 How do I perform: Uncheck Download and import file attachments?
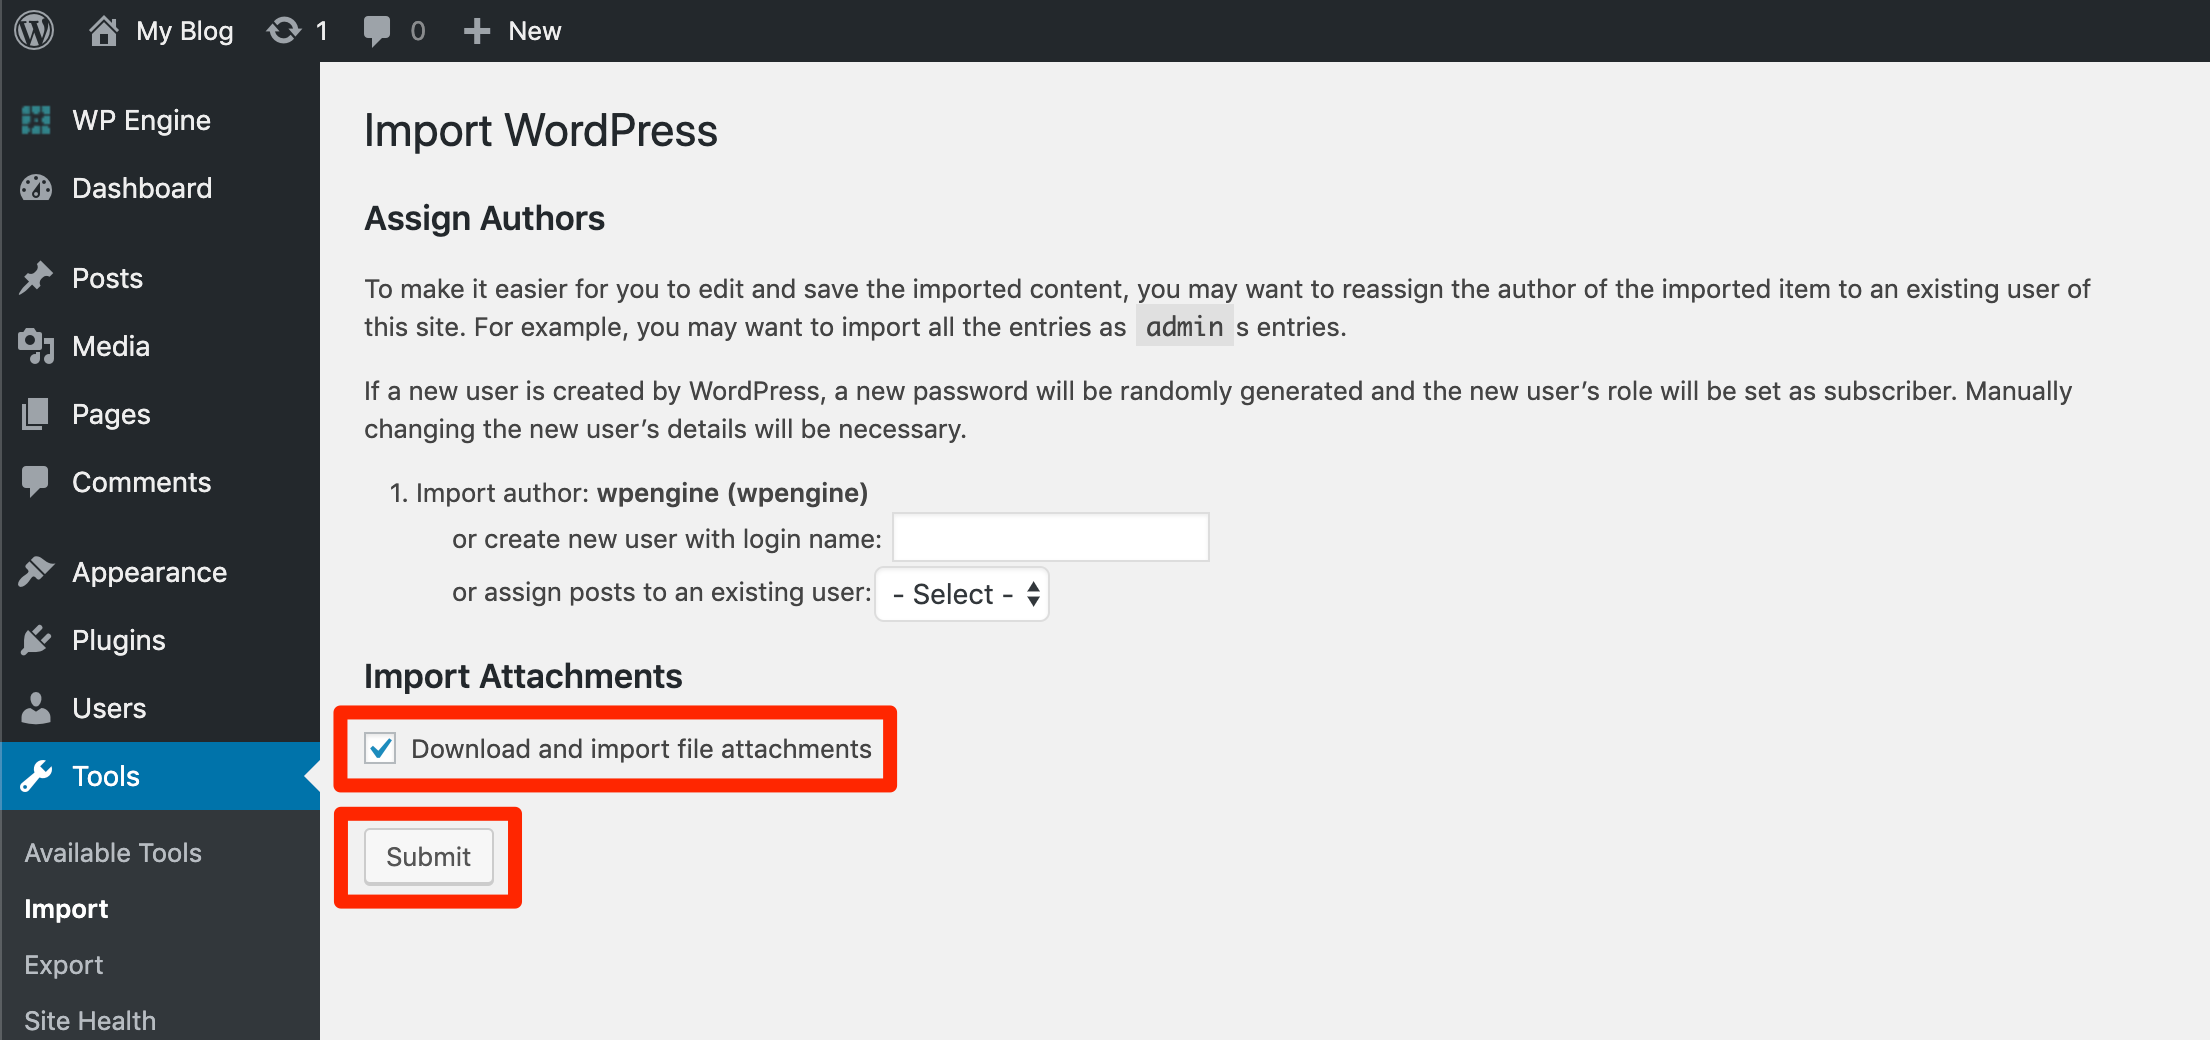tap(381, 748)
